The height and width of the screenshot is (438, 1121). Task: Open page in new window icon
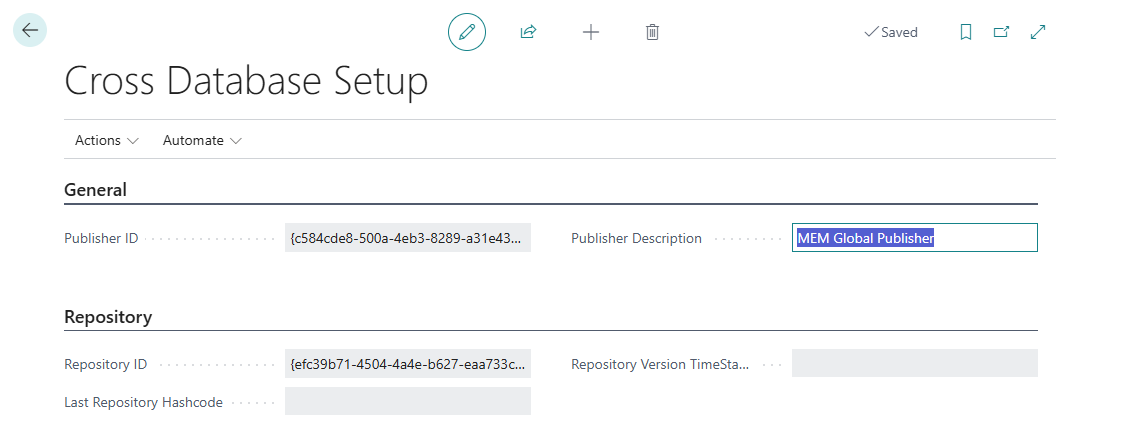click(x=1002, y=32)
